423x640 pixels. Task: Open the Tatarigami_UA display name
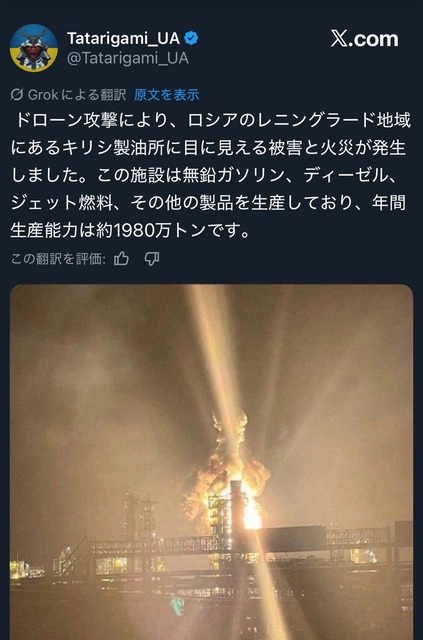tap(123, 38)
